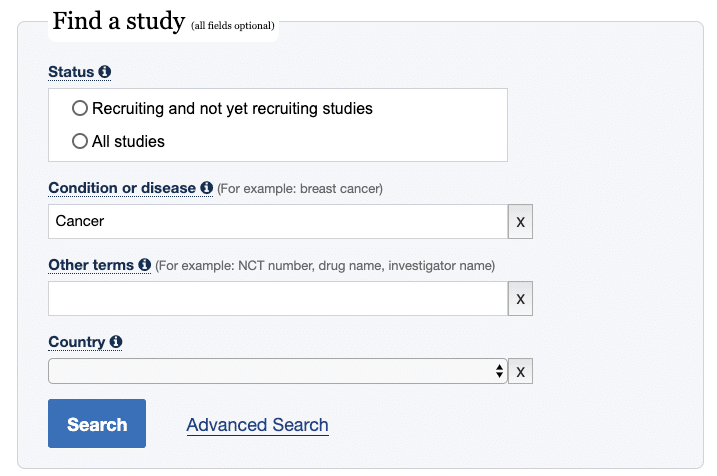Clear the Other terms field with X

coord(520,299)
